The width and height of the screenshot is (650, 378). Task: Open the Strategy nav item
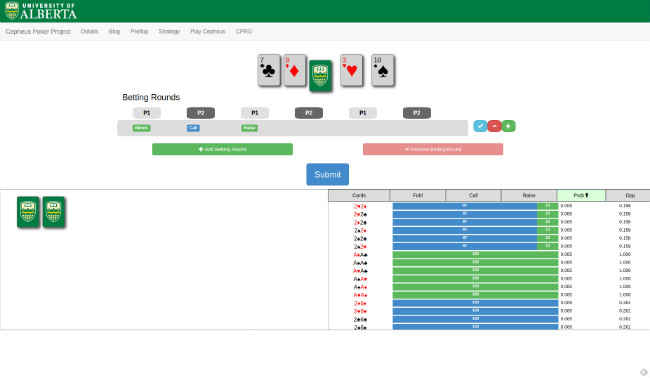[x=169, y=32]
